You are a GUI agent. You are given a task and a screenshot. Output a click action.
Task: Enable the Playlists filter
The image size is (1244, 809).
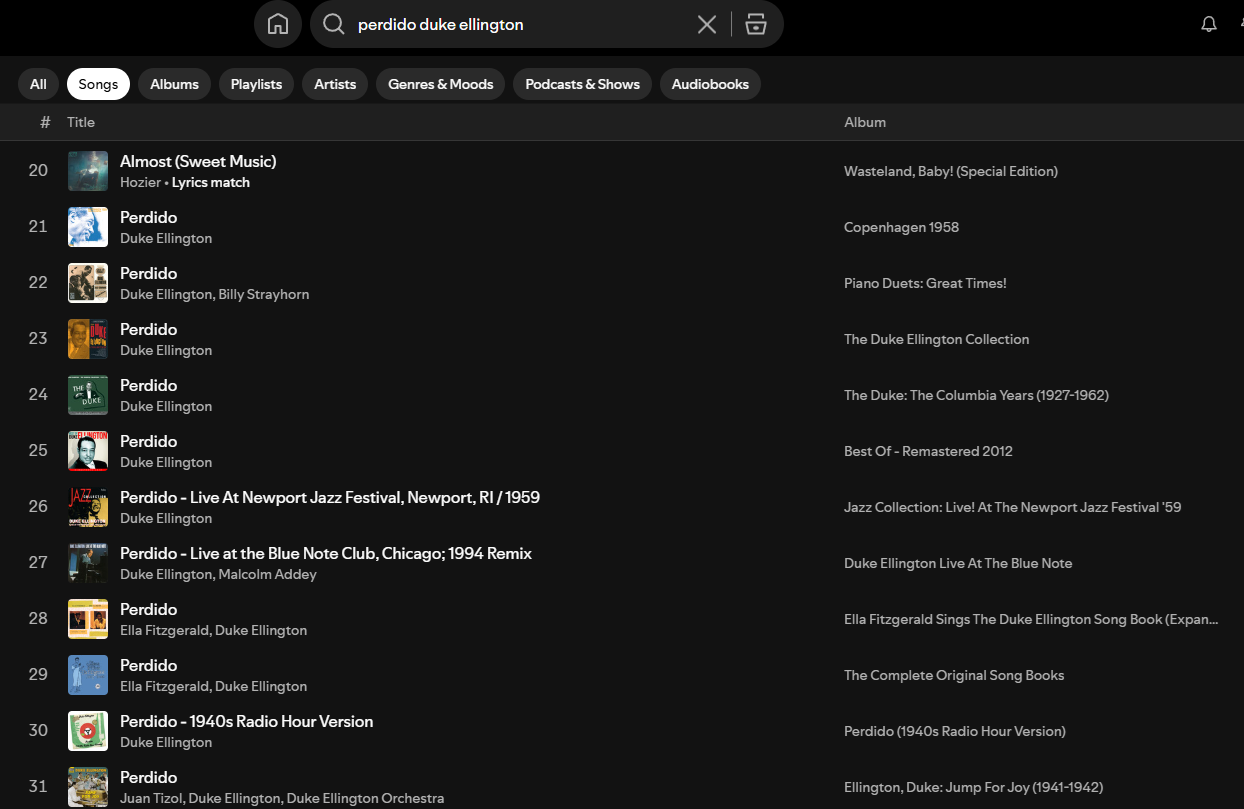pyautogui.click(x=256, y=84)
